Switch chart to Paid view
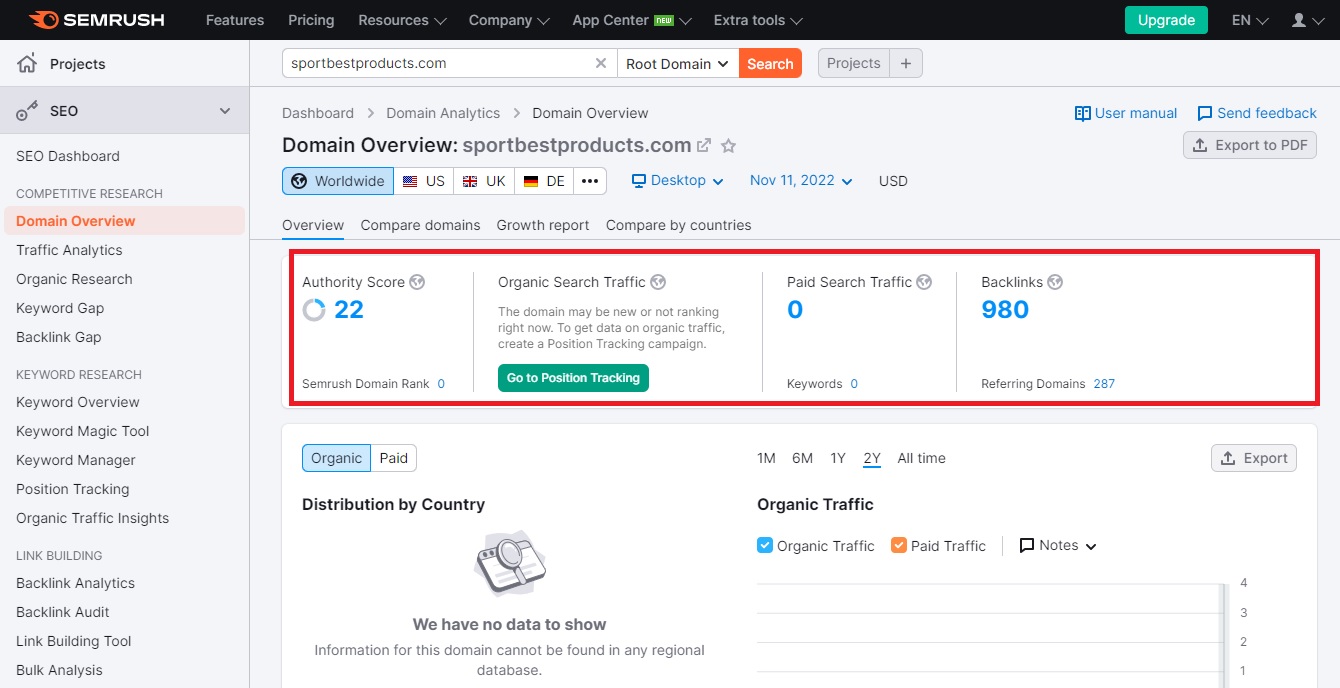The image size is (1340, 688). click(x=394, y=458)
